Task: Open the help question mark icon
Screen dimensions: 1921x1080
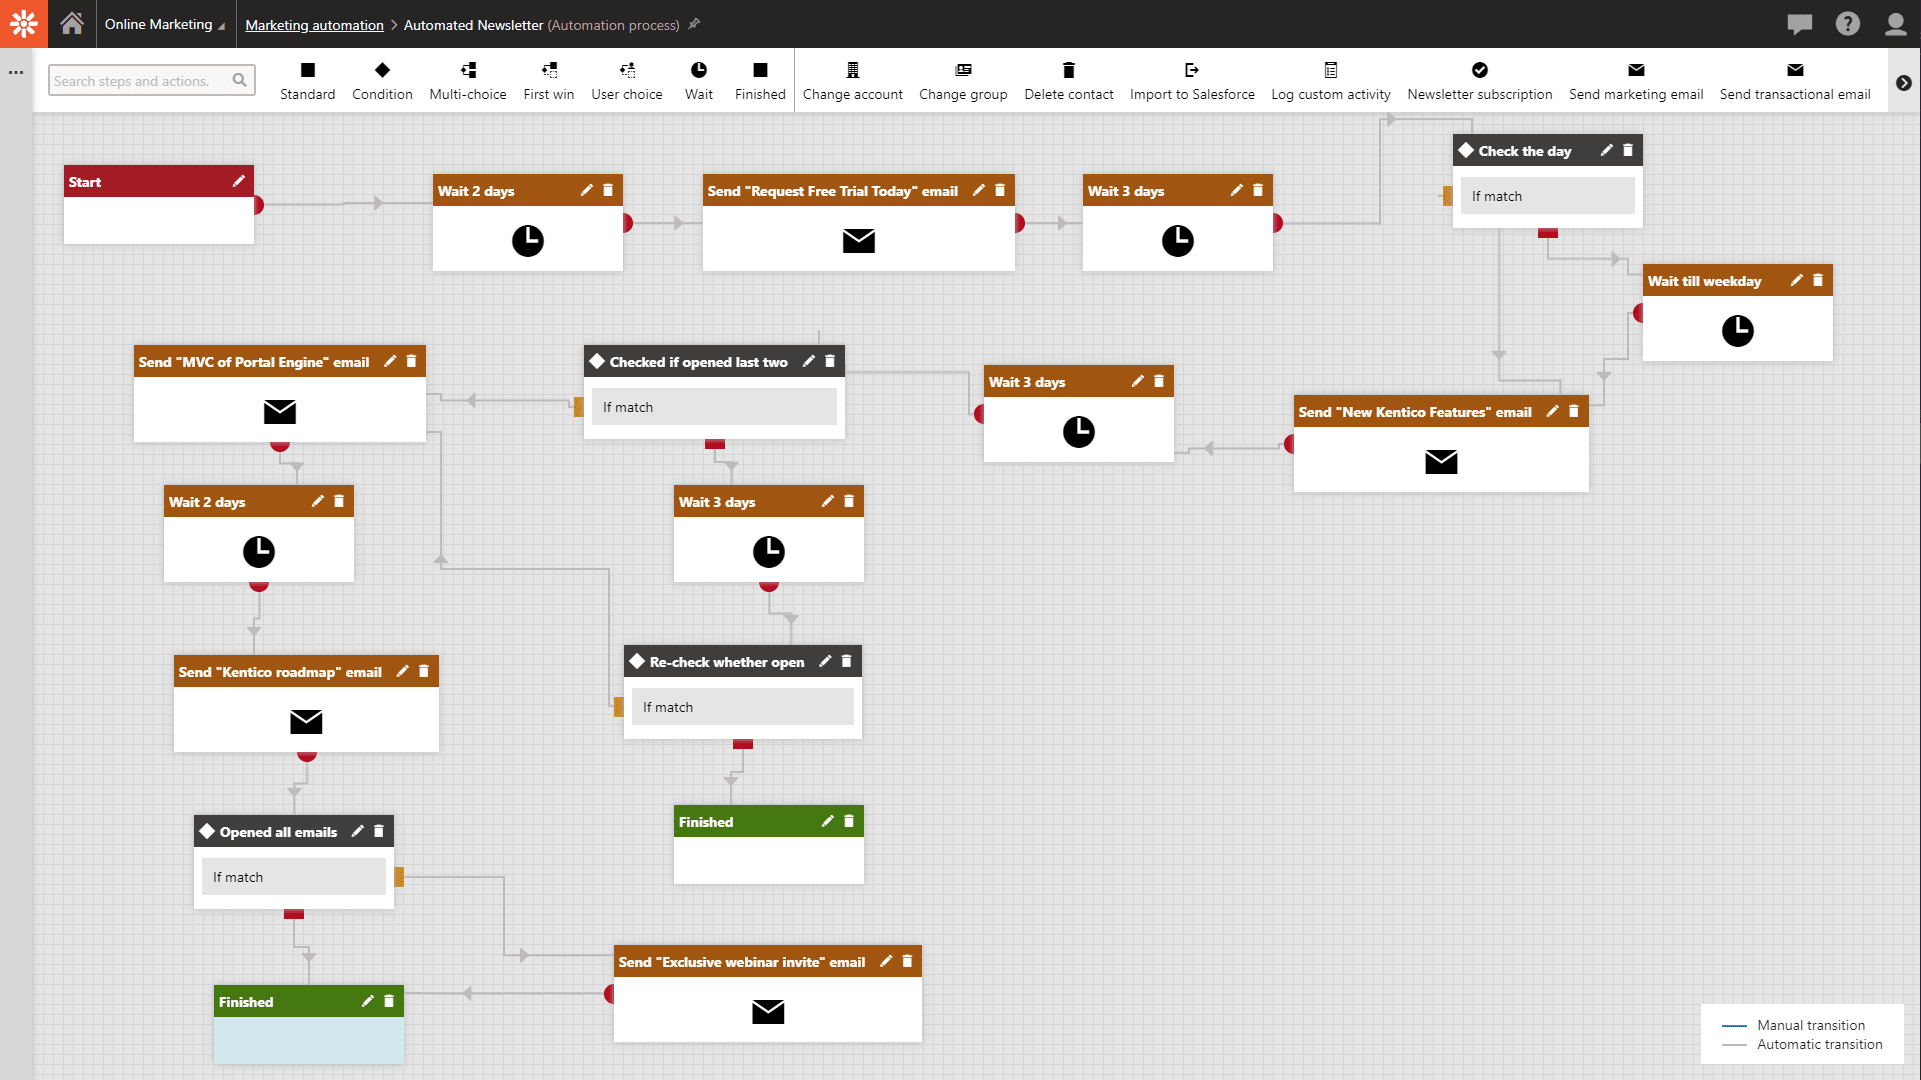Action: [x=1848, y=24]
